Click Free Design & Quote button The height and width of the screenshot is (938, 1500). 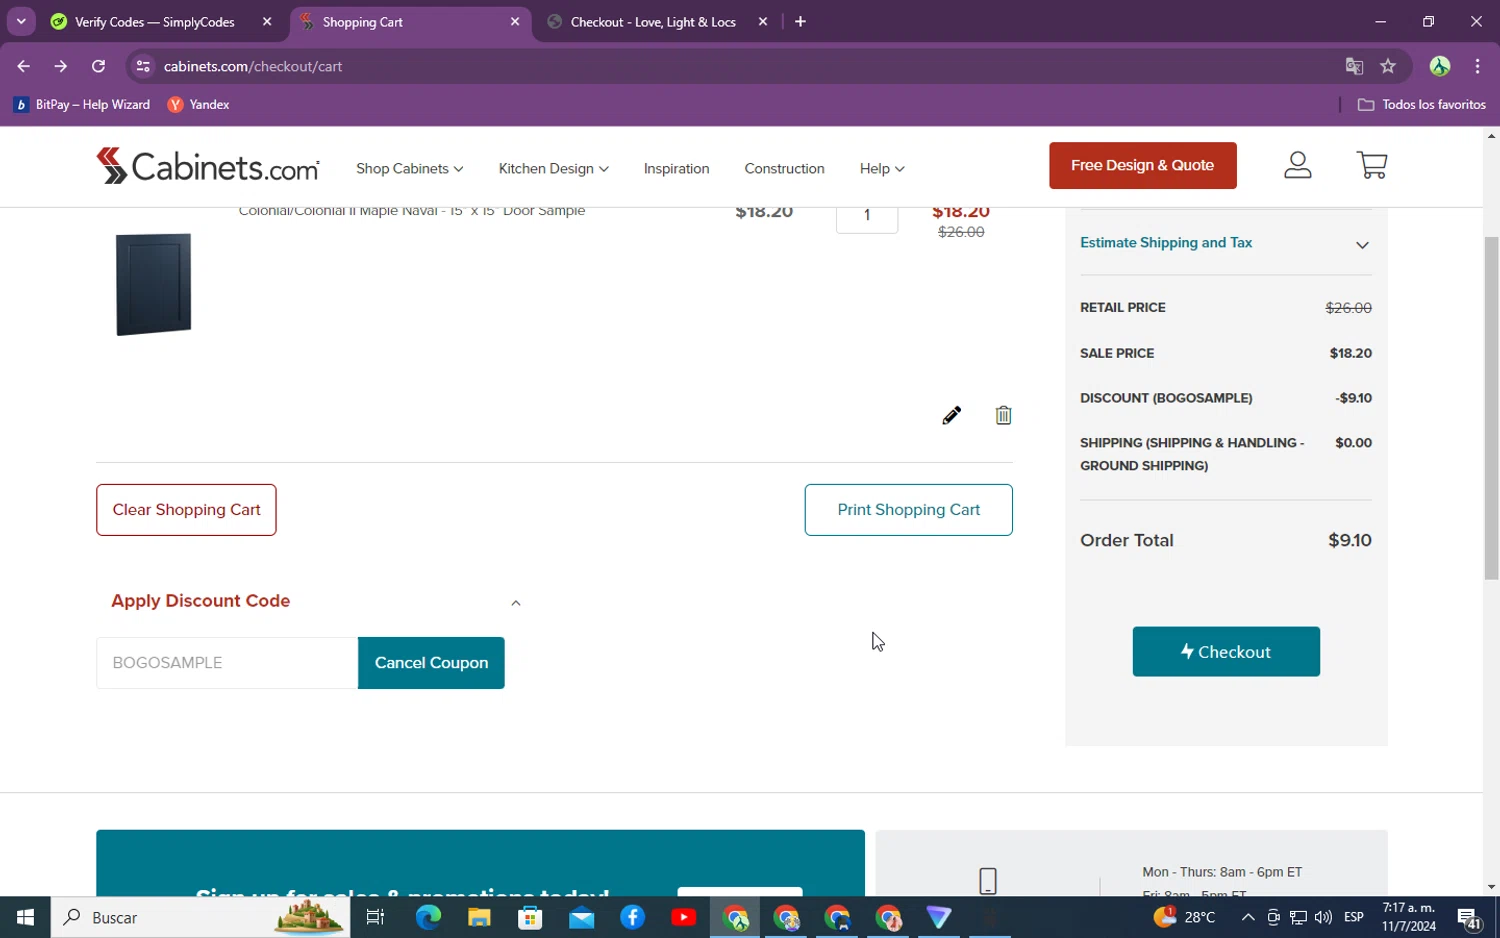click(x=1142, y=165)
